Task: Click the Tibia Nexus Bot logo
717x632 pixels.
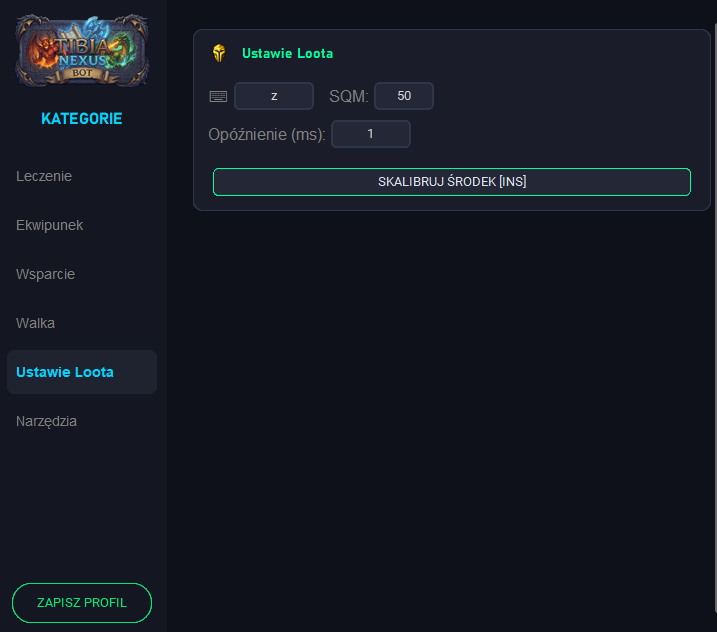Action: [x=82, y=50]
